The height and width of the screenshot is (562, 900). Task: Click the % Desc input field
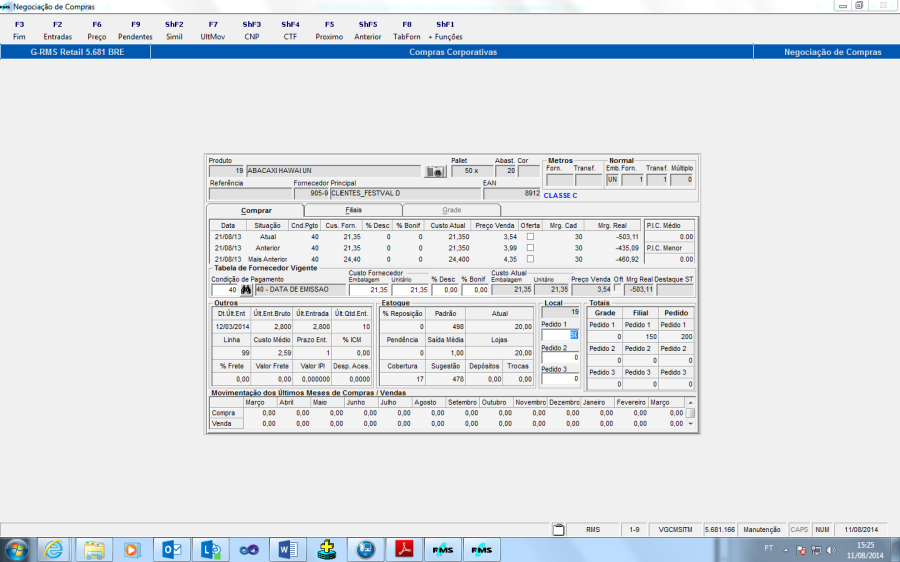pyautogui.click(x=445, y=290)
